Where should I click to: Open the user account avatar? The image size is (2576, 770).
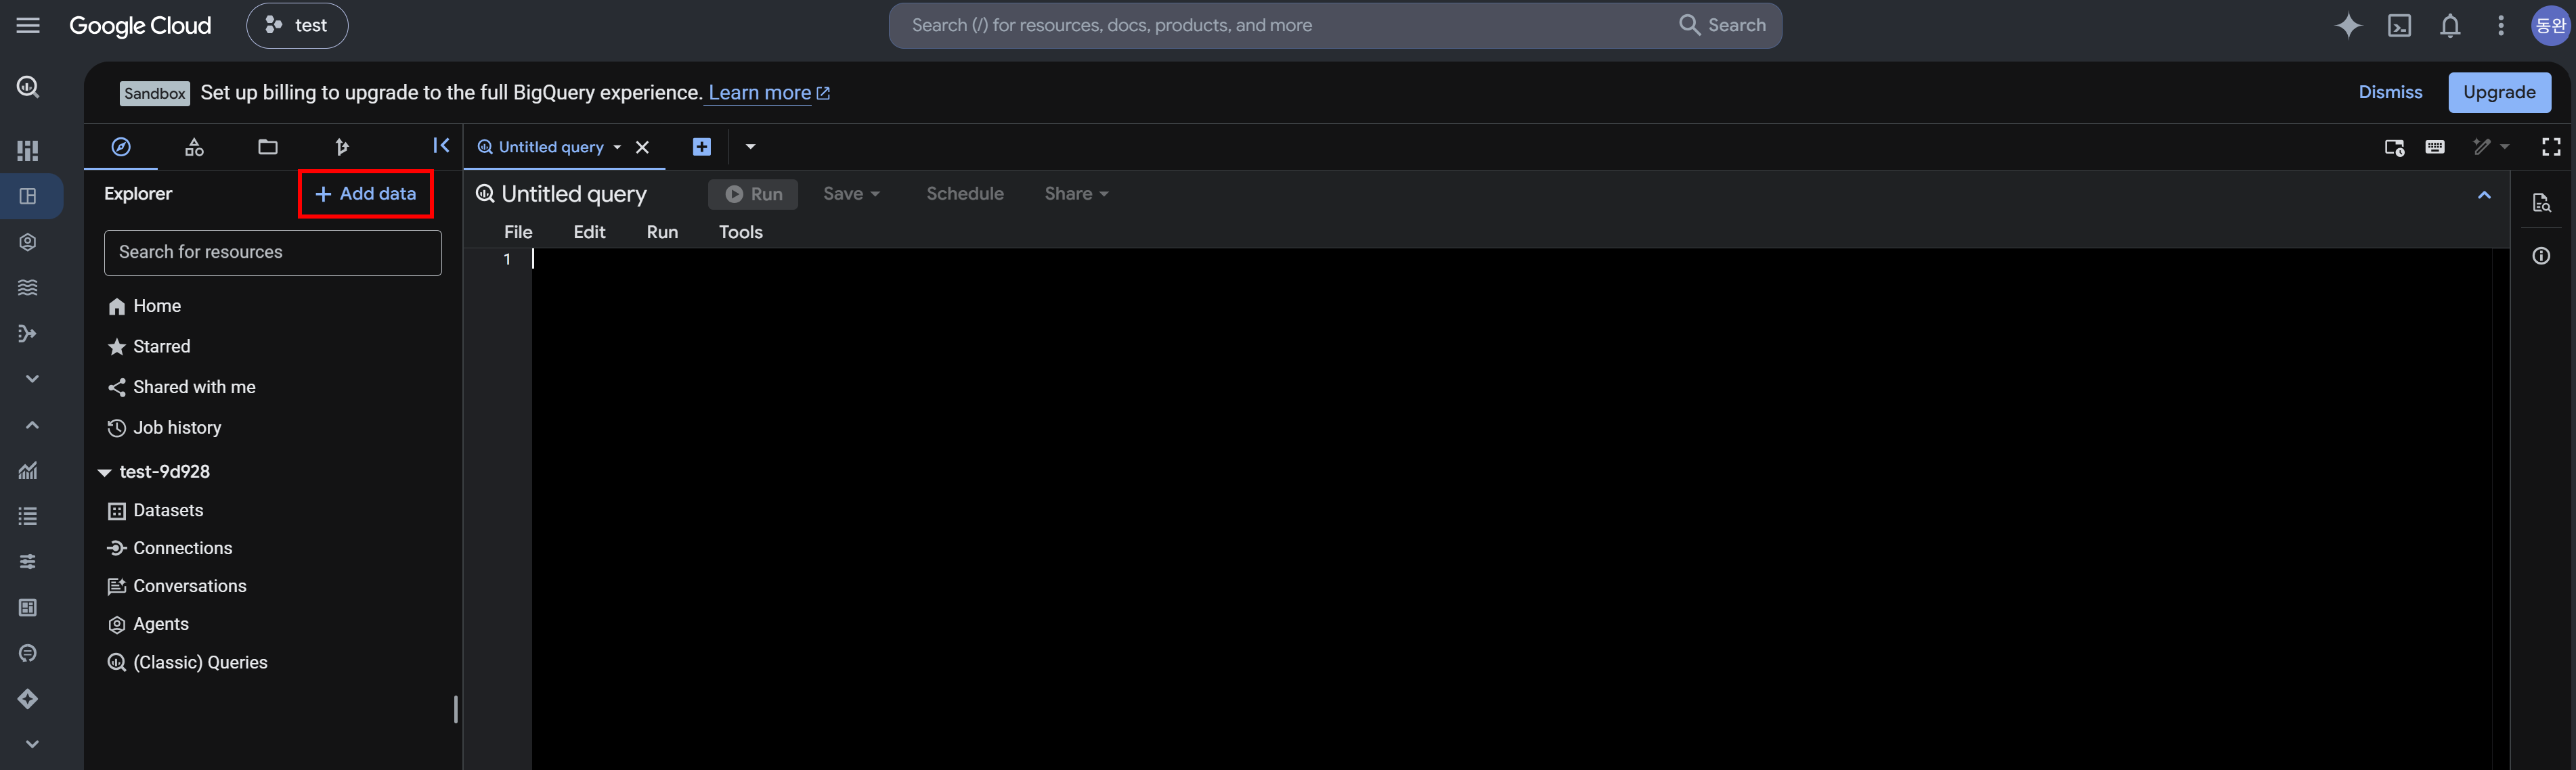coord(2550,25)
